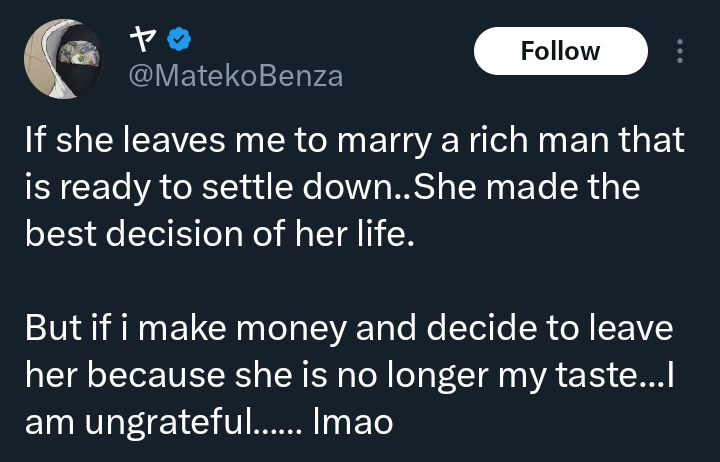Click the Follow button
Viewport: 720px width, 462px height.
560,51
